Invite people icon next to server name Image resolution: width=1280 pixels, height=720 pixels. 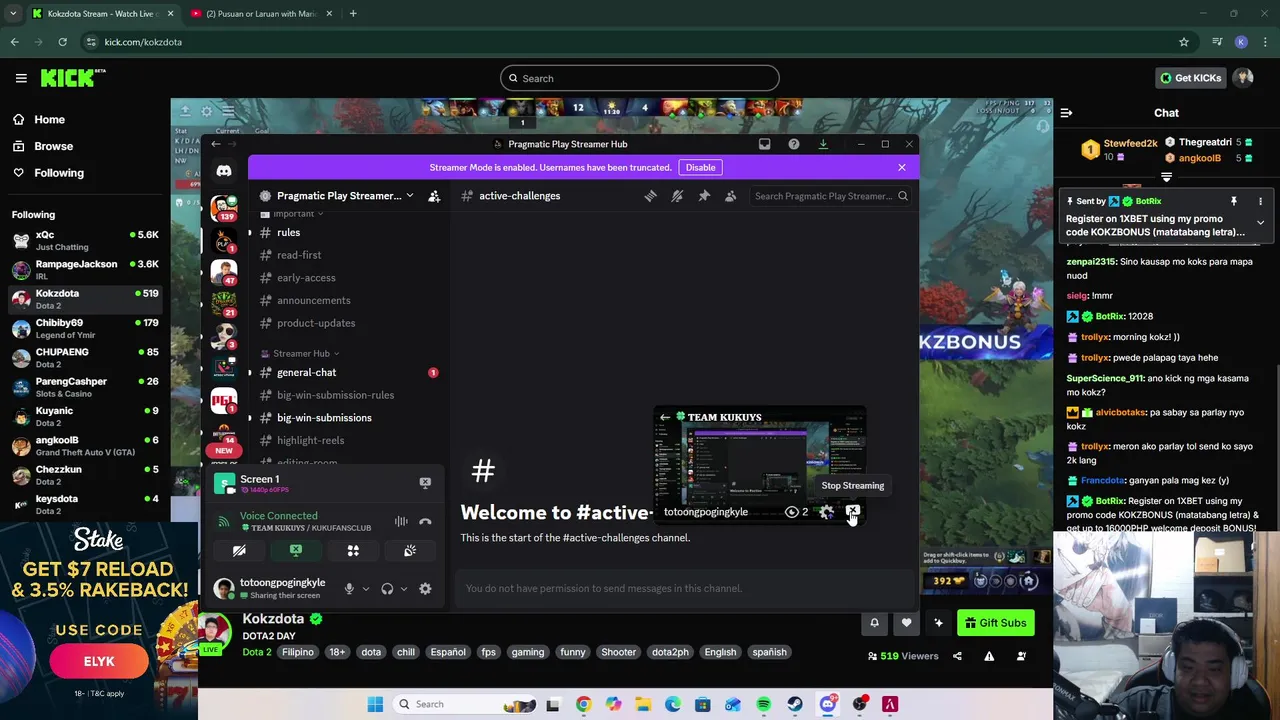(434, 196)
